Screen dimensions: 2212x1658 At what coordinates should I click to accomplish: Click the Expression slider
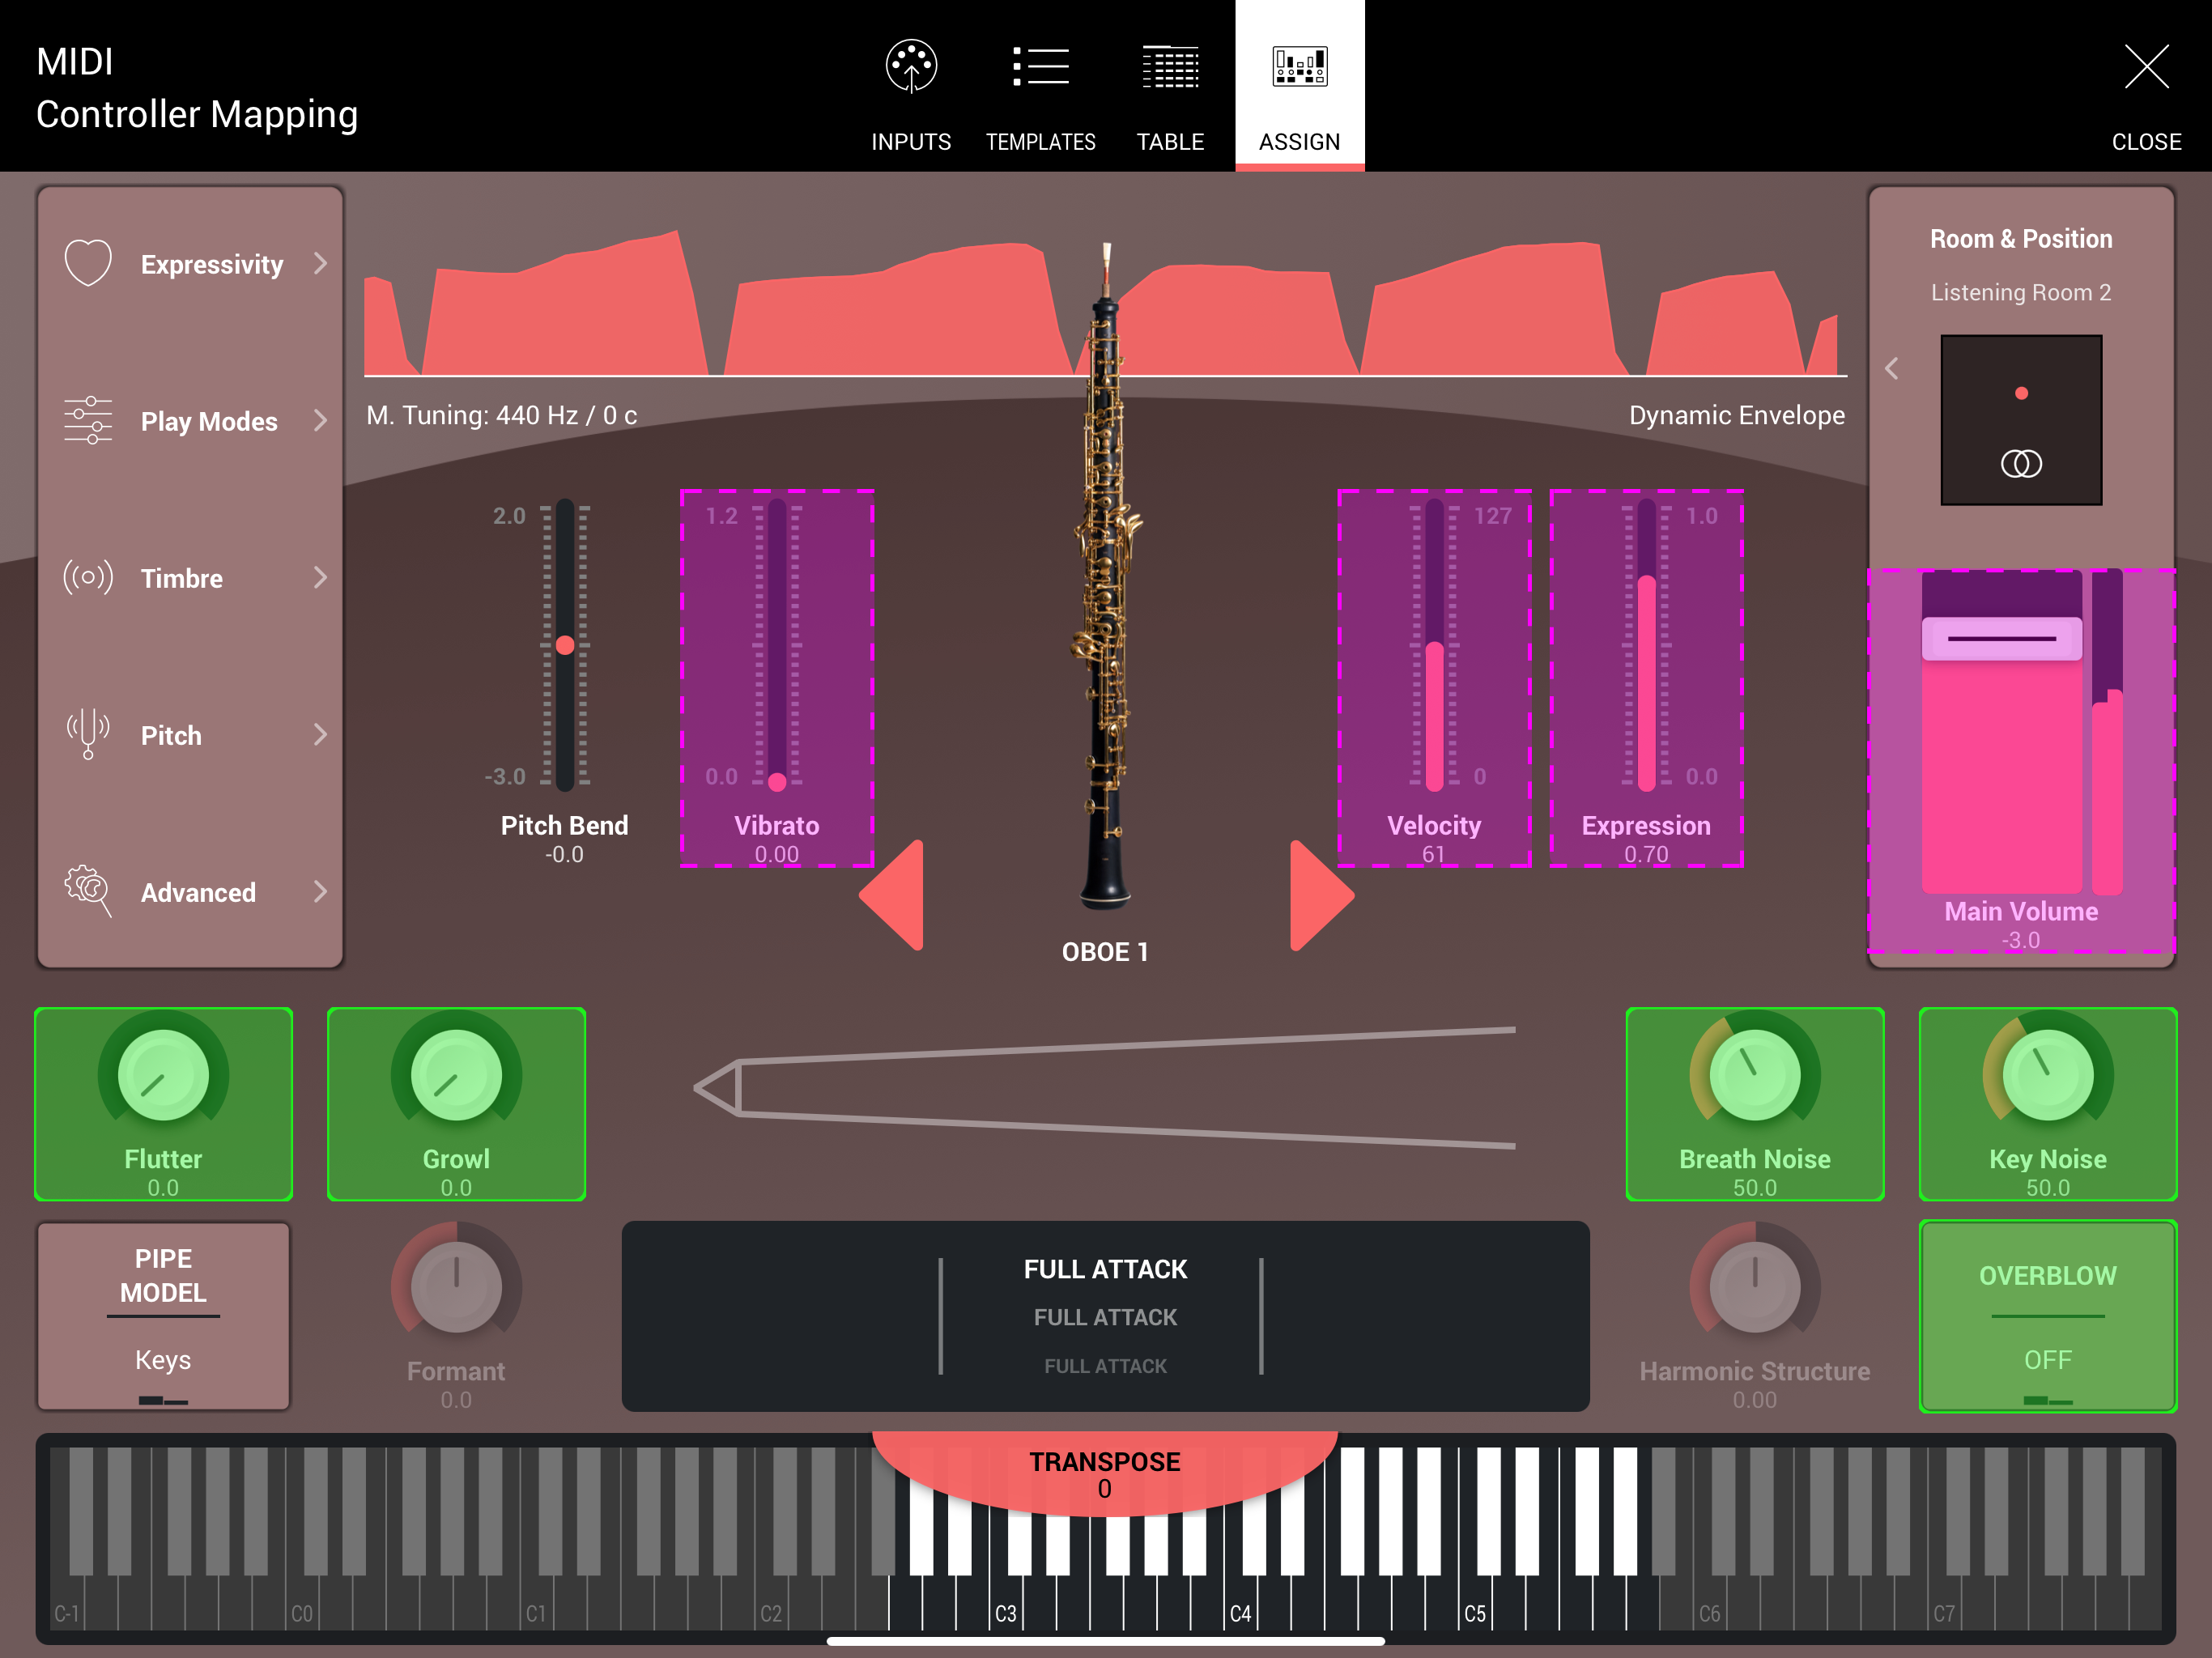[1646, 645]
